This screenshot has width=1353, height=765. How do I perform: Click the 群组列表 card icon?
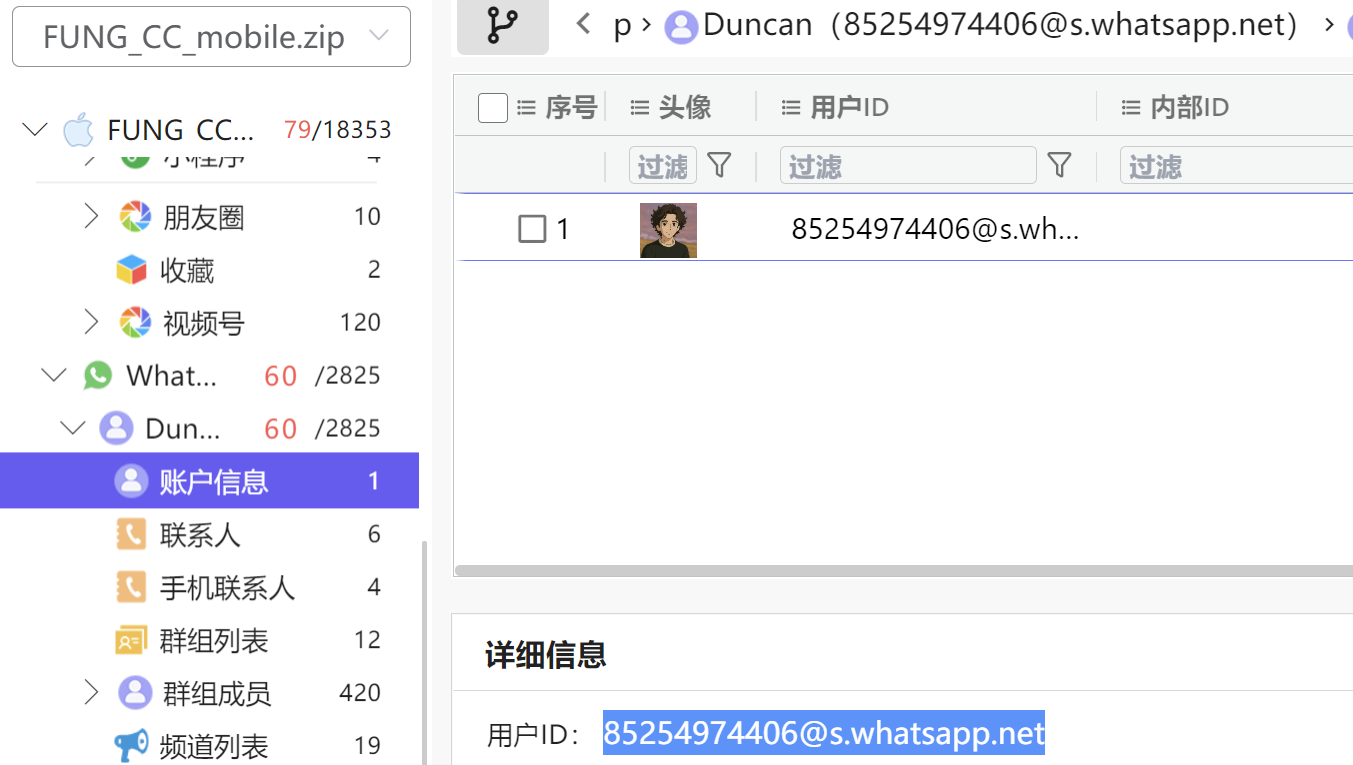coord(132,641)
